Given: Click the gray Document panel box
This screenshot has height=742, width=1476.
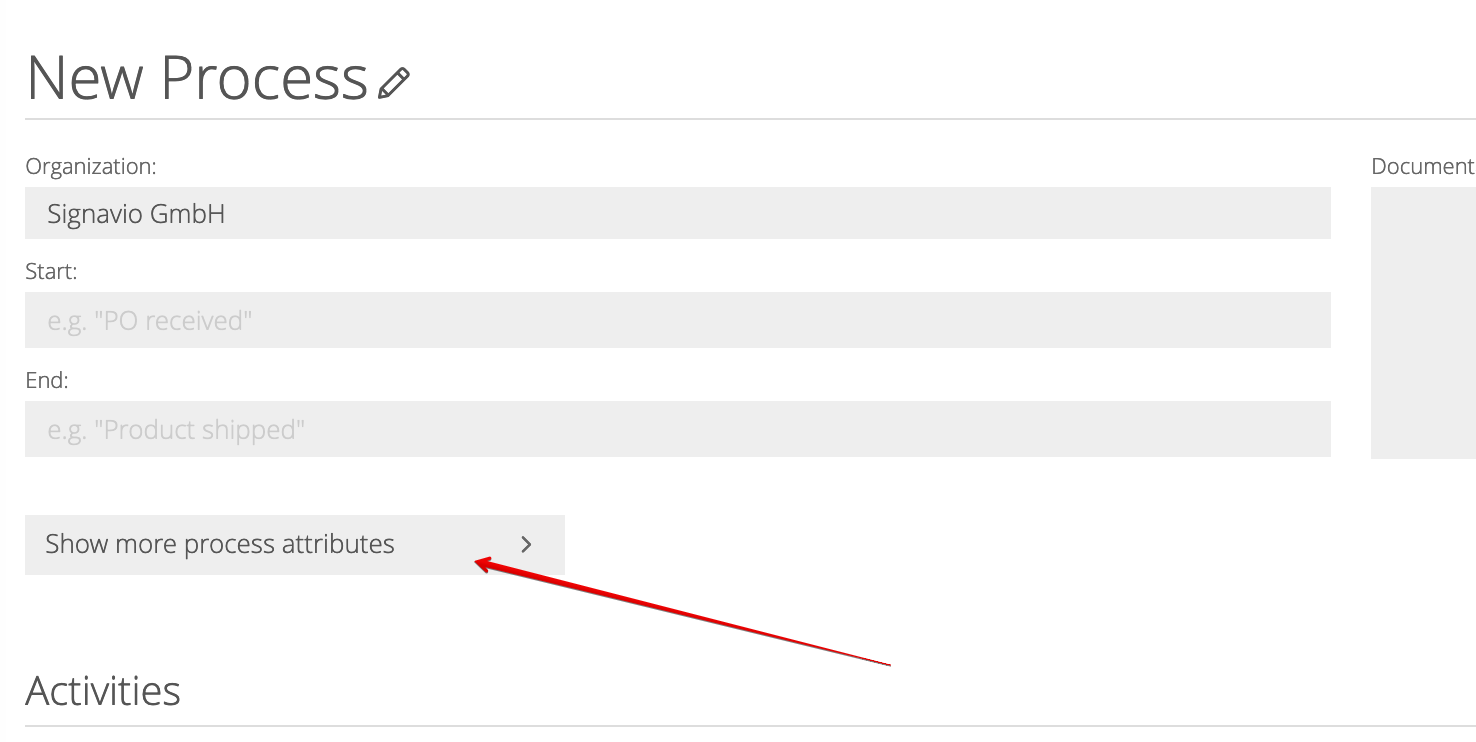Looking at the screenshot, I should 1423,323.
